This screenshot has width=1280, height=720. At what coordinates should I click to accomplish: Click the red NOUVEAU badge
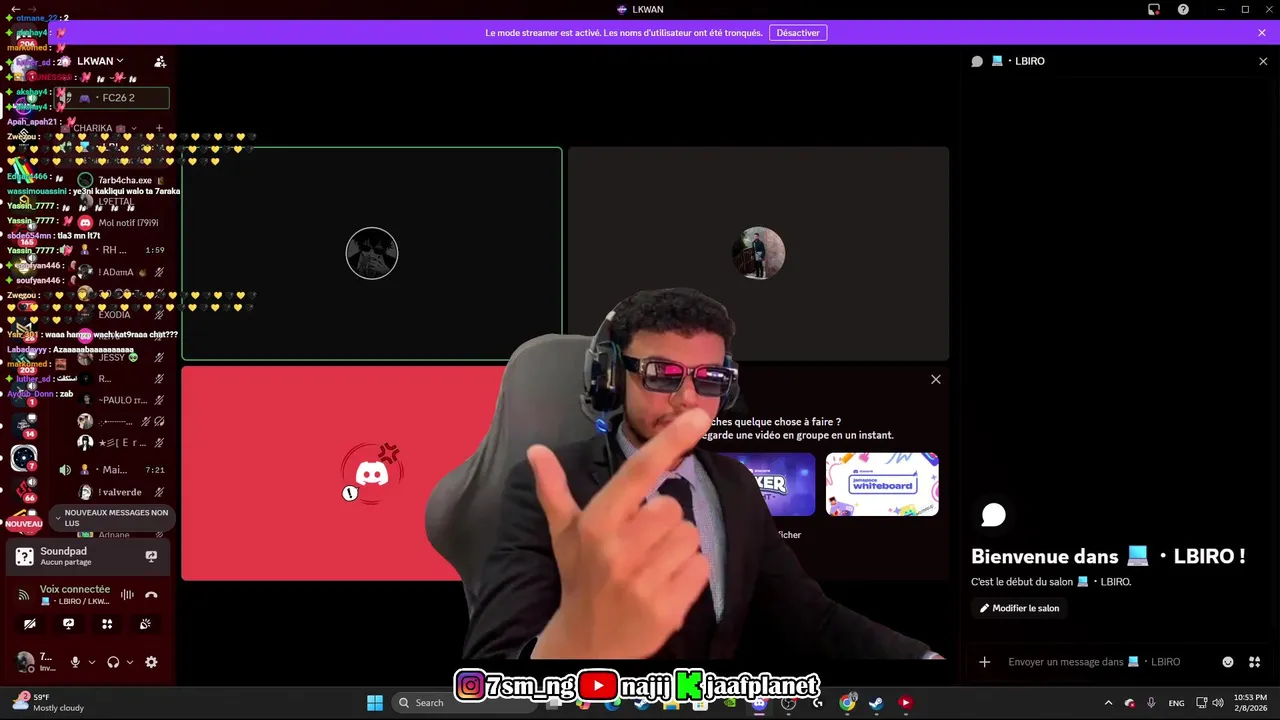tap(24, 524)
